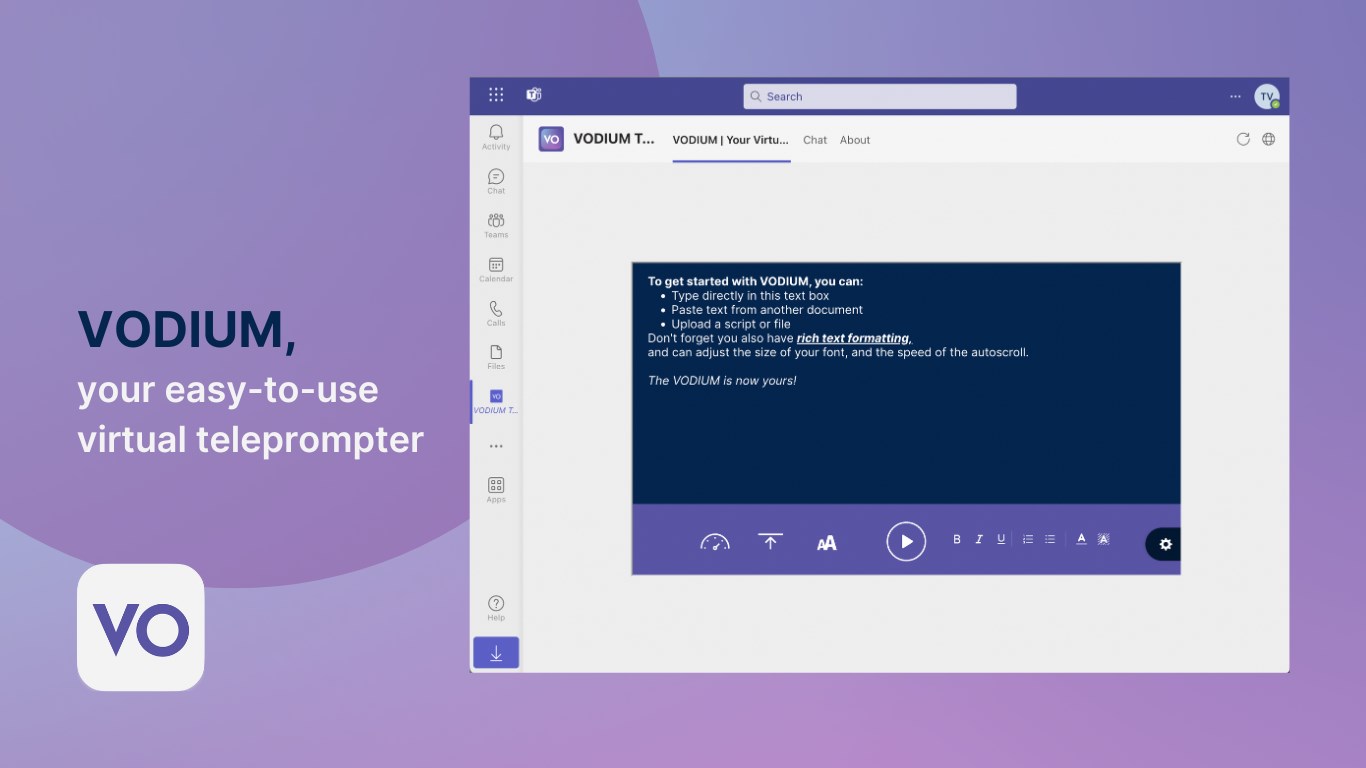The height and width of the screenshot is (768, 1366).
Task: Open Help in the sidebar
Action: coord(496,608)
